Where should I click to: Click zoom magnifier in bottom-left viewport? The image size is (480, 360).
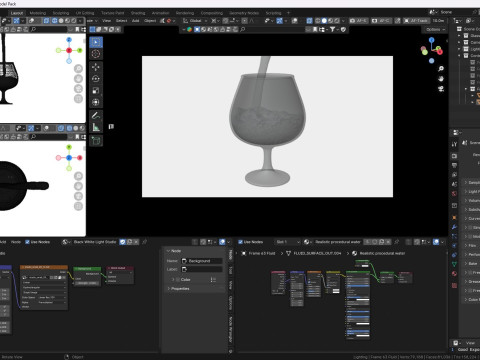[x=78, y=176]
